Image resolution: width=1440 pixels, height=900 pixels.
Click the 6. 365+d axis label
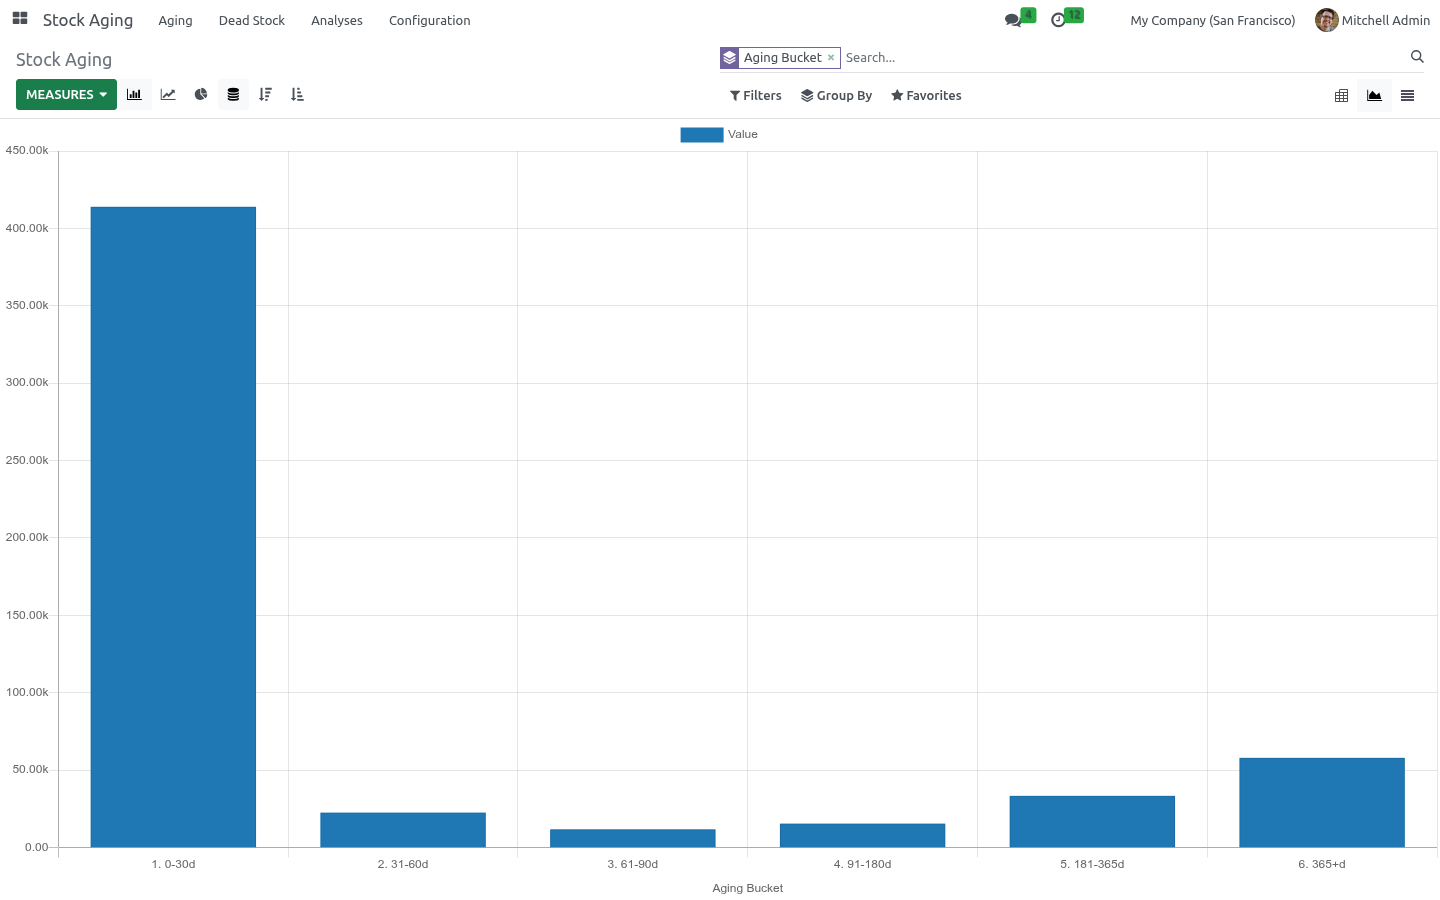coord(1322,864)
